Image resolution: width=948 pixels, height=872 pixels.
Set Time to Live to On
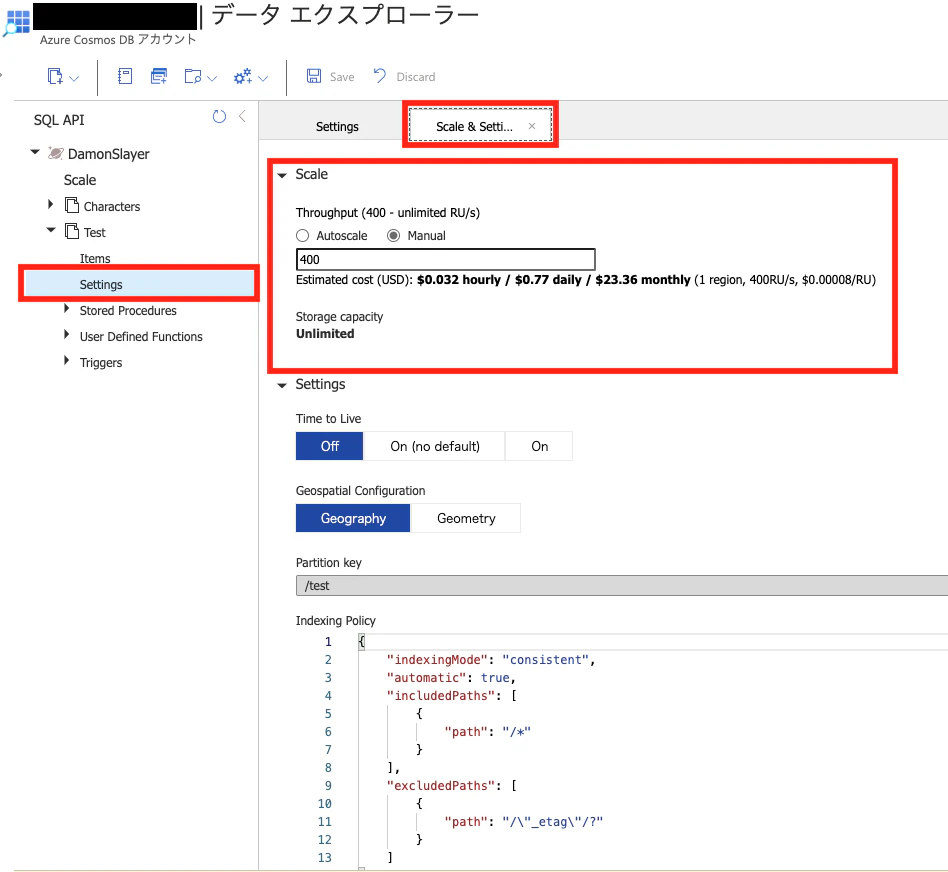tap(539, 446)
